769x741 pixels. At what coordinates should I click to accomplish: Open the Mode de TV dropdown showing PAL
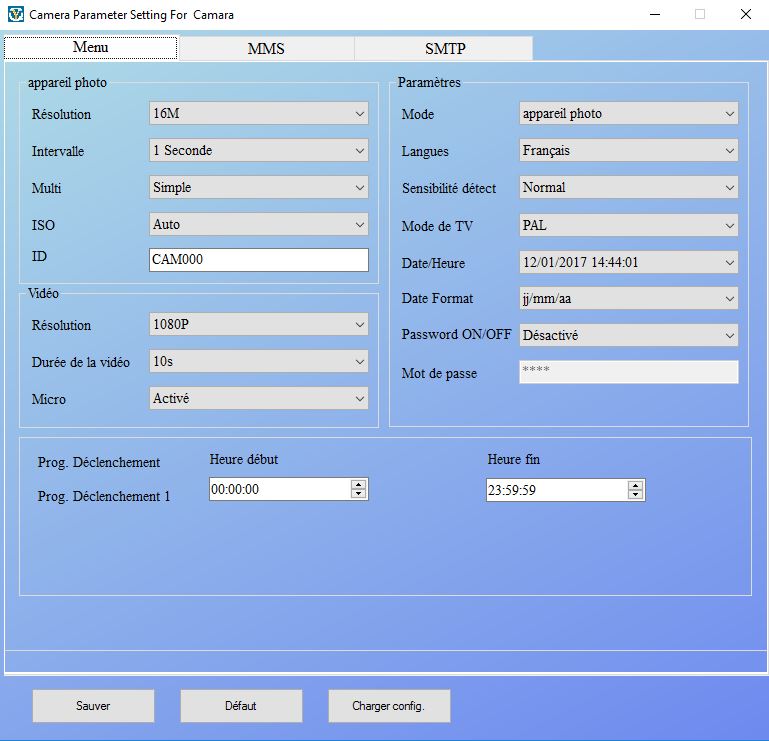[x=628, y=225]
